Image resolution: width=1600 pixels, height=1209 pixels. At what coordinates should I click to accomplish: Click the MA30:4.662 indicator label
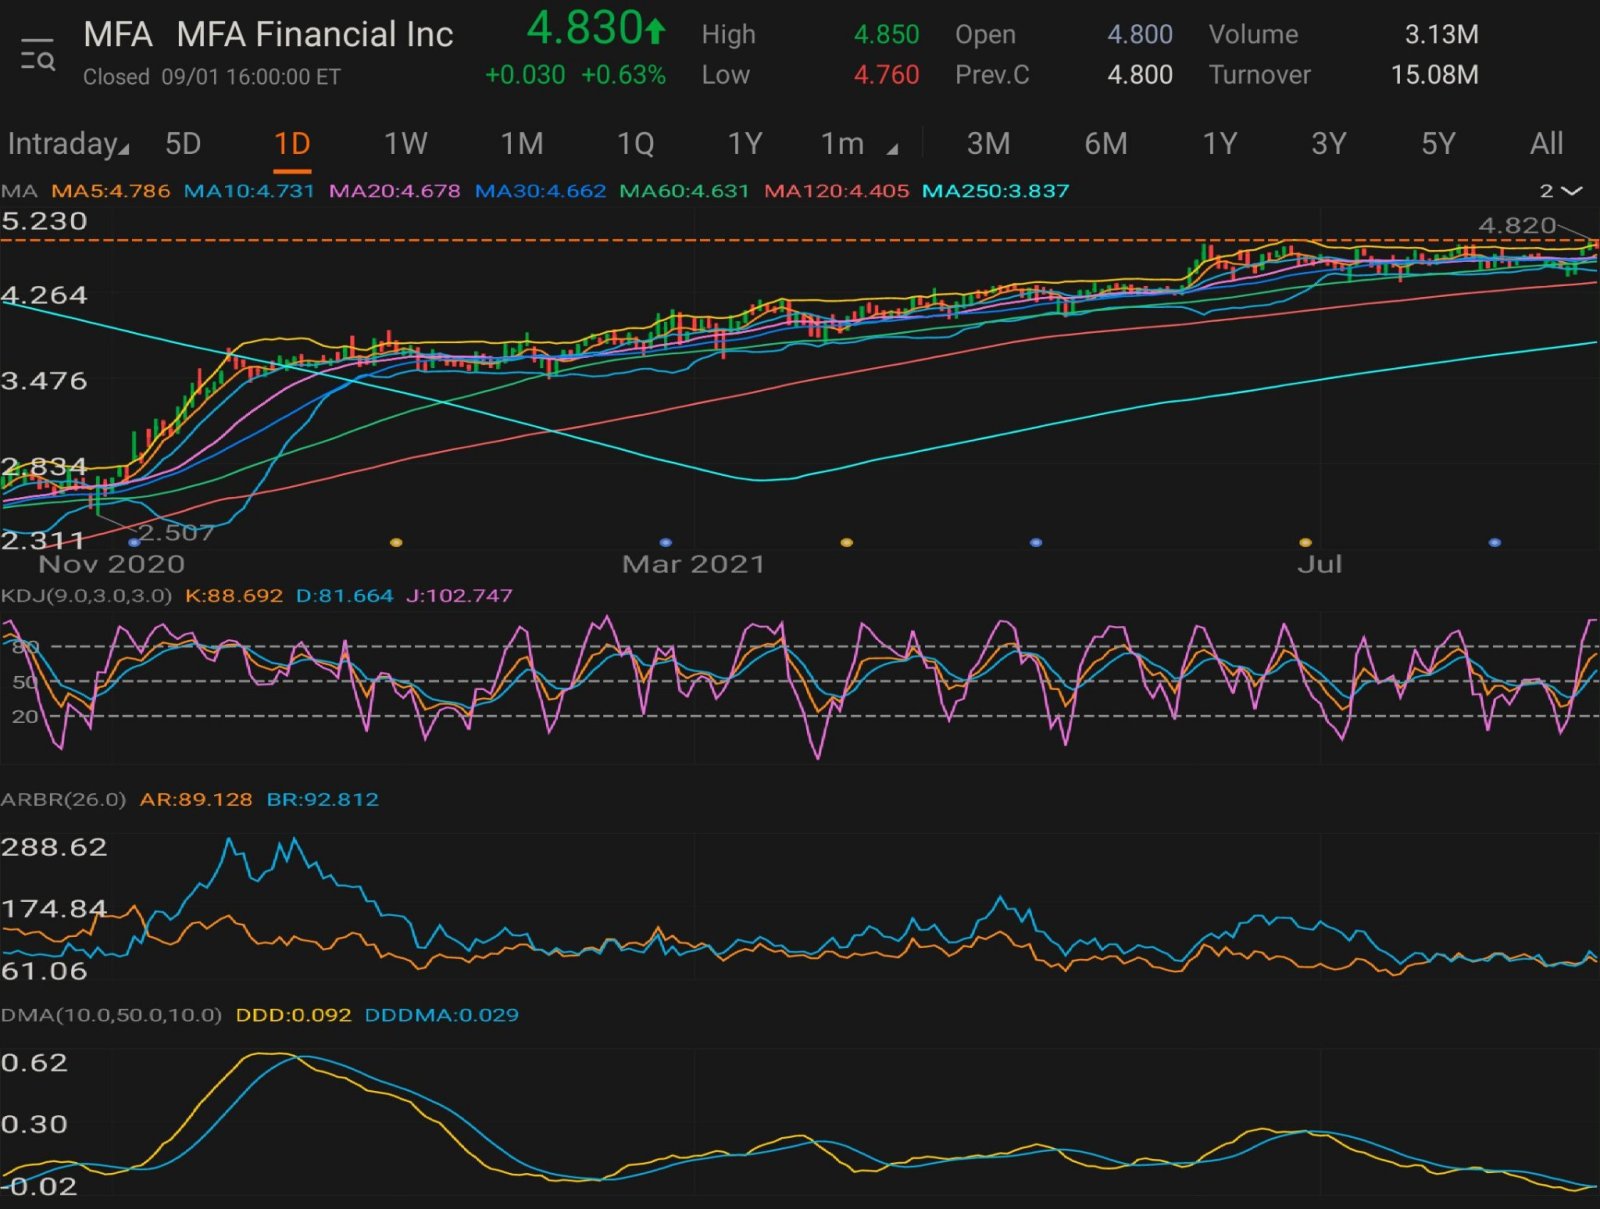540,190
